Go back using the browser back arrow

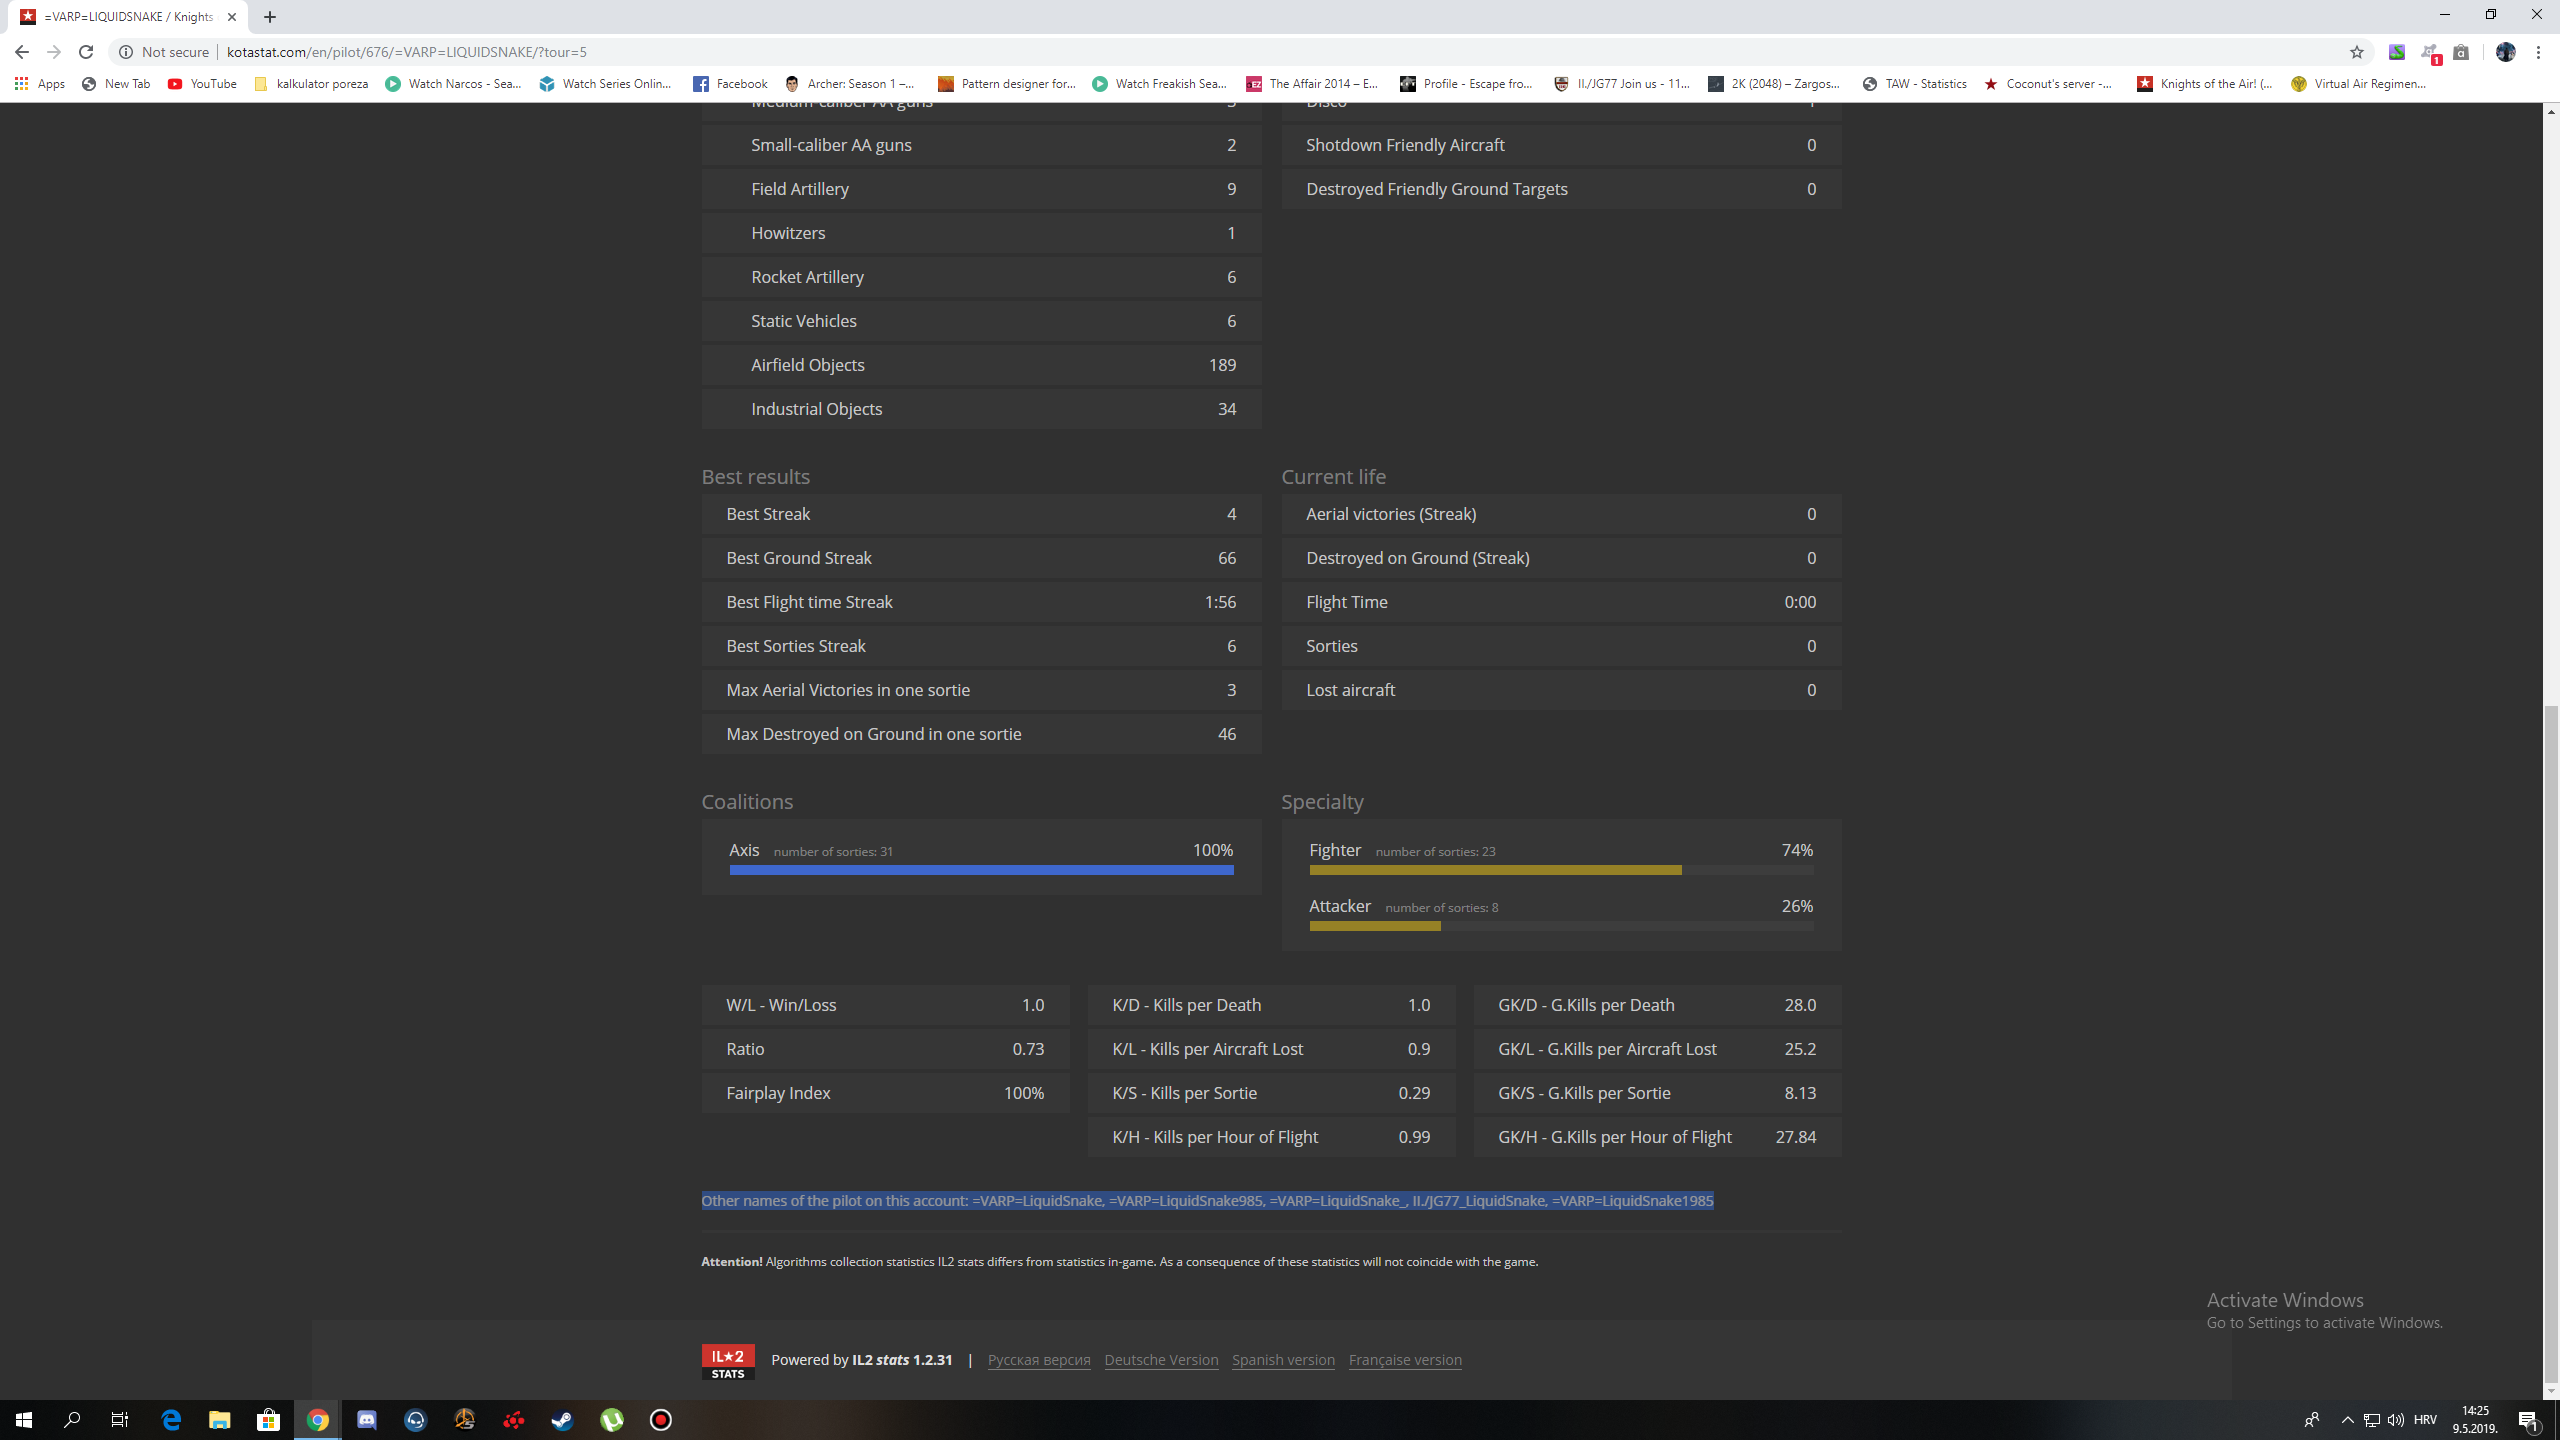22,52
